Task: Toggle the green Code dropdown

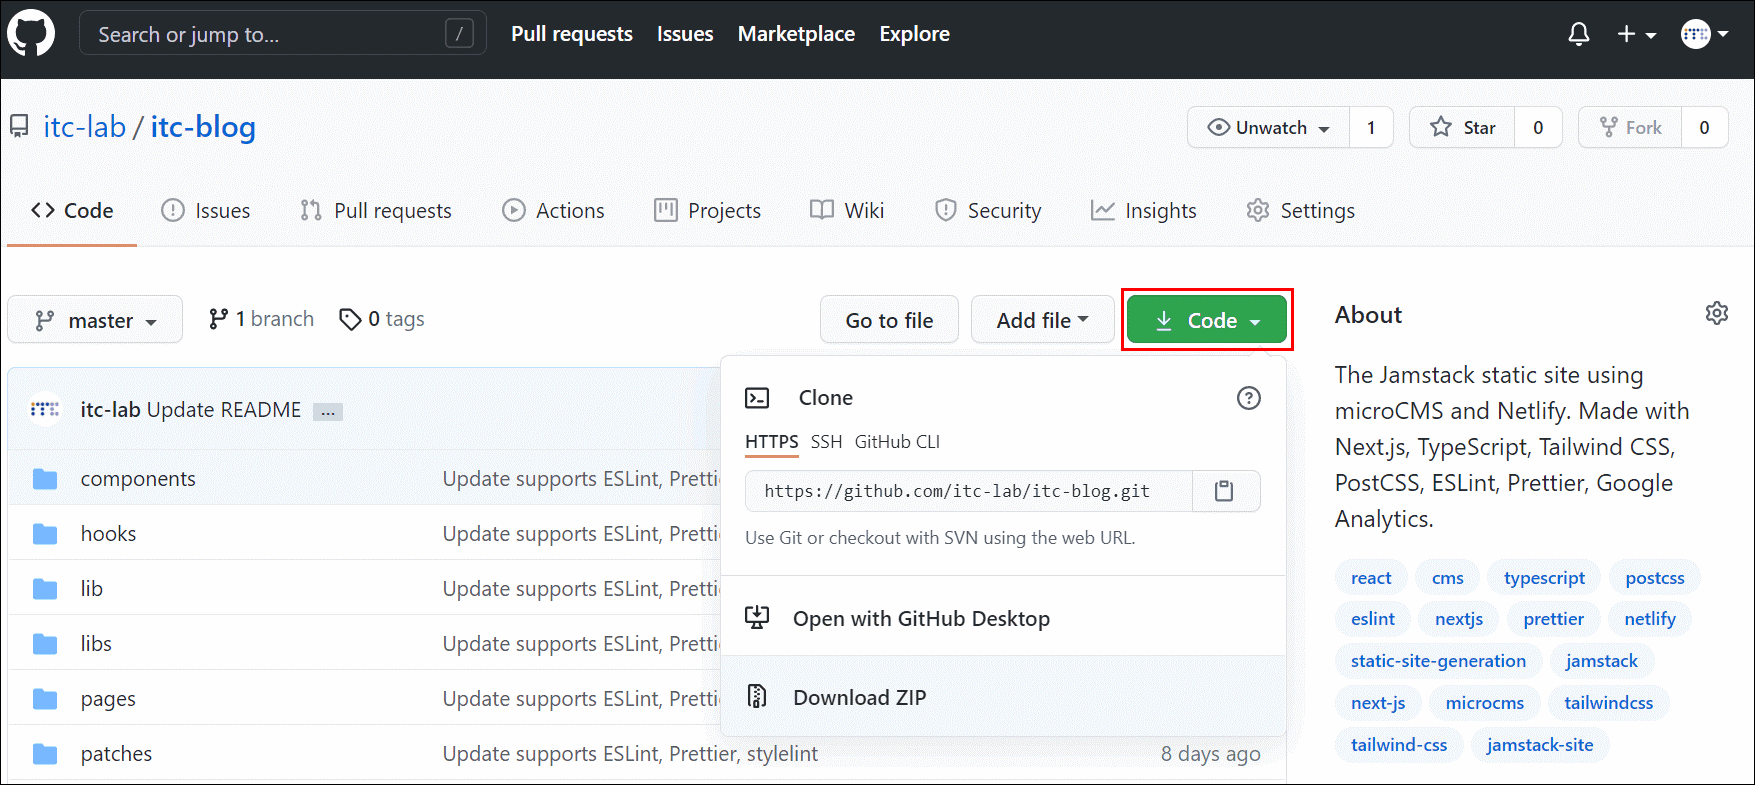Action: pyautogui.click(x=1207, y=320)
